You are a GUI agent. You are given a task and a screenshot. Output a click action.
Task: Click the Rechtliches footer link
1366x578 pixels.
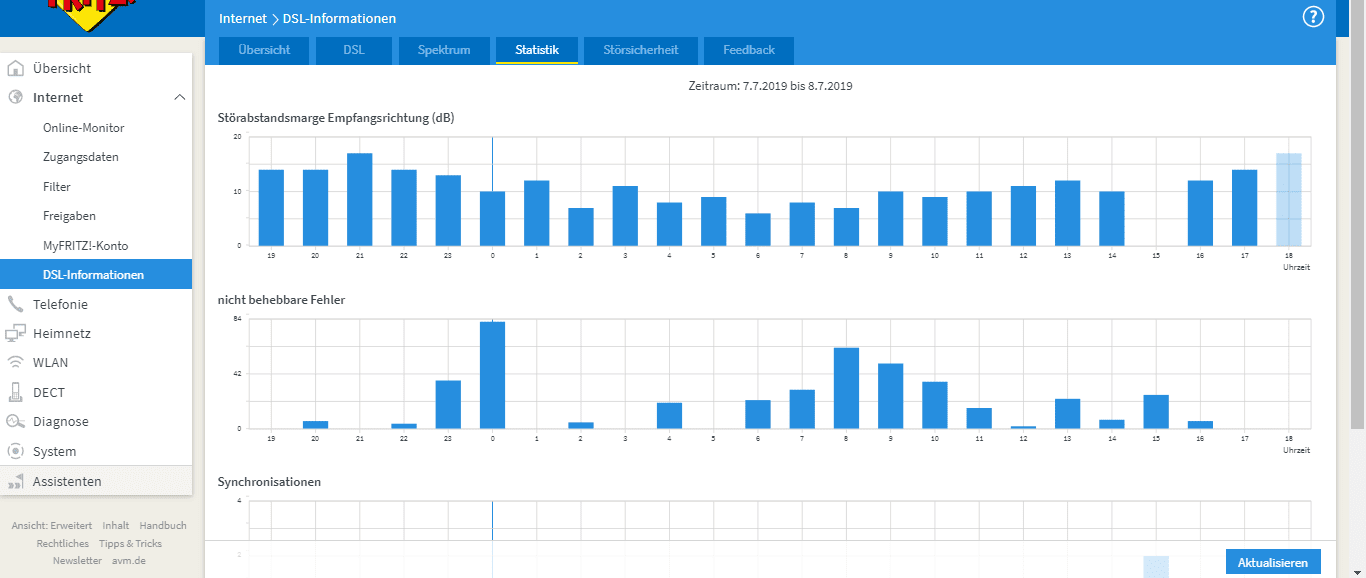point(62,543)
